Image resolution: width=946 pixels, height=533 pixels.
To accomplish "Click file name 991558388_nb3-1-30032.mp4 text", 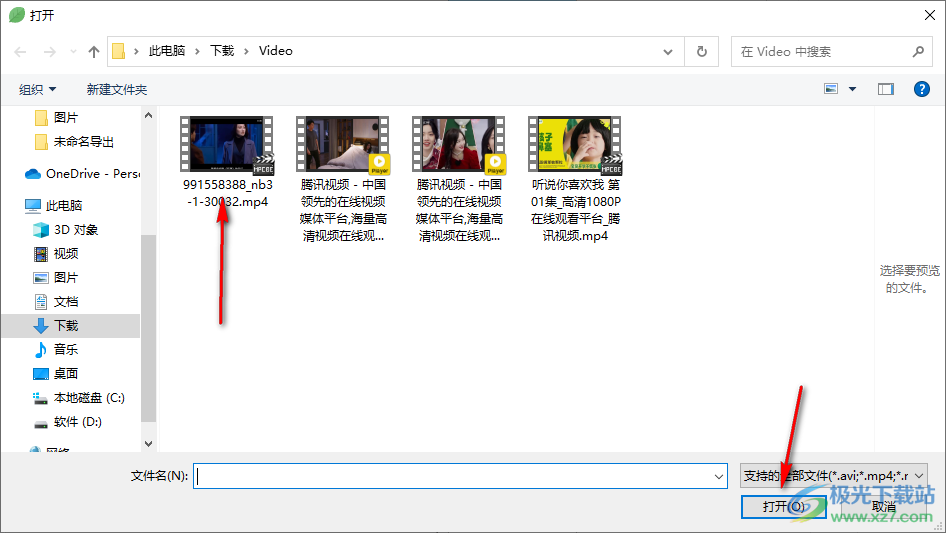I will 227,193.
